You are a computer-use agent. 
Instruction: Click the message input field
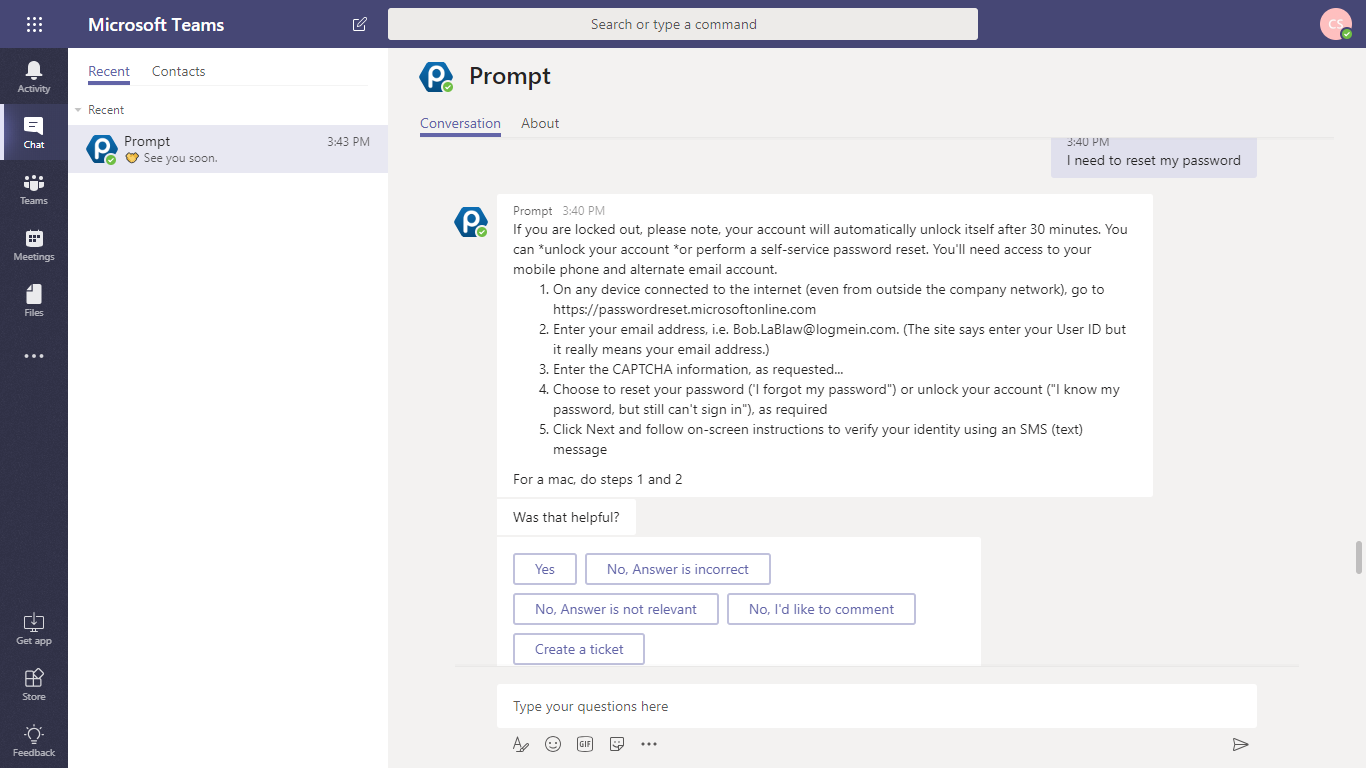[x=877, y=706]
